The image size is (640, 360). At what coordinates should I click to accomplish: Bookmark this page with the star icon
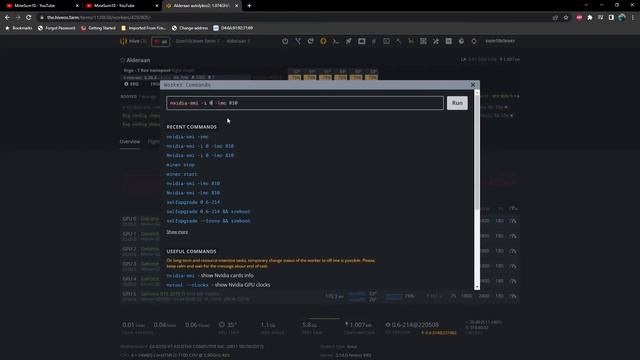point(566,18)
